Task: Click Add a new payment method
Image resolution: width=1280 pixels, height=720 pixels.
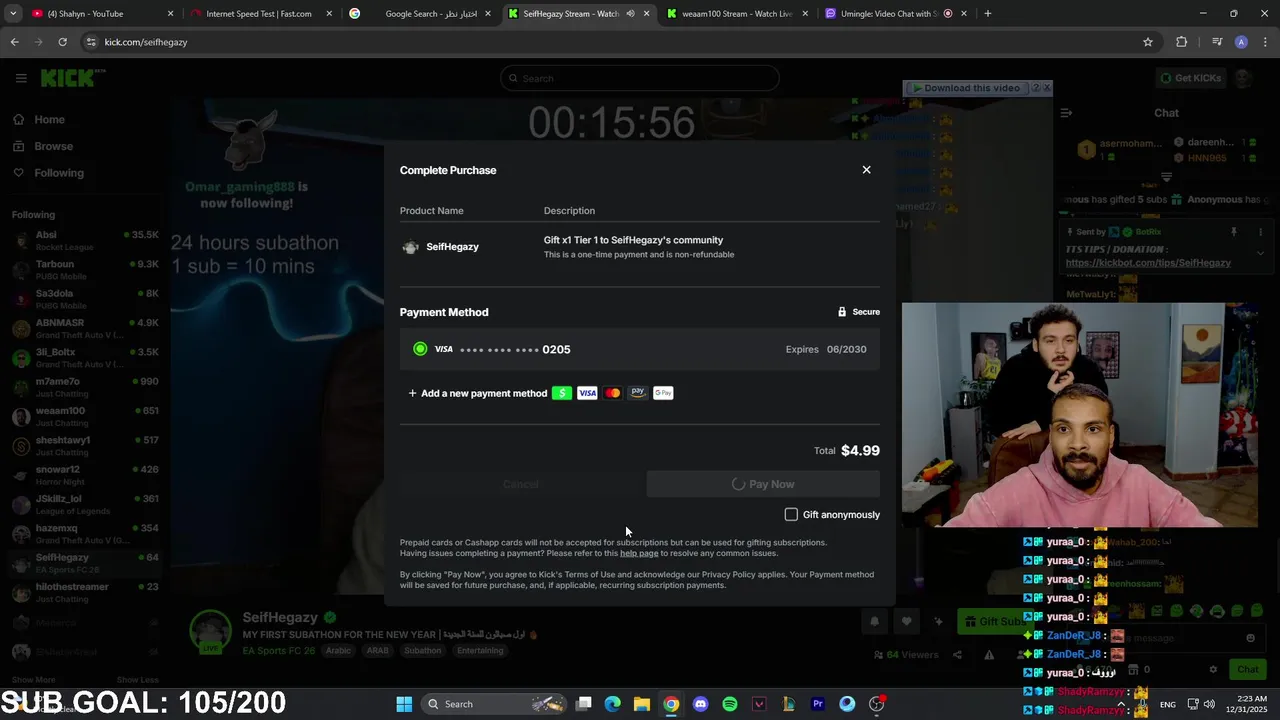Action: pos(477,393)
